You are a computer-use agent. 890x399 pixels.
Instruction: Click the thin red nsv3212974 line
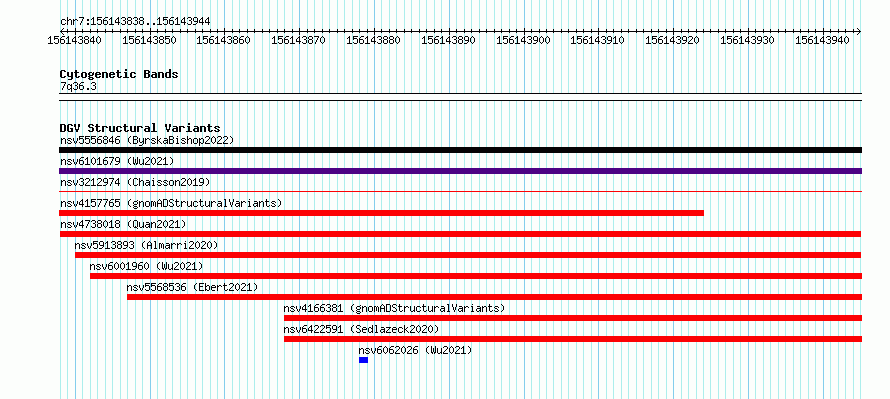click(460, 192)
